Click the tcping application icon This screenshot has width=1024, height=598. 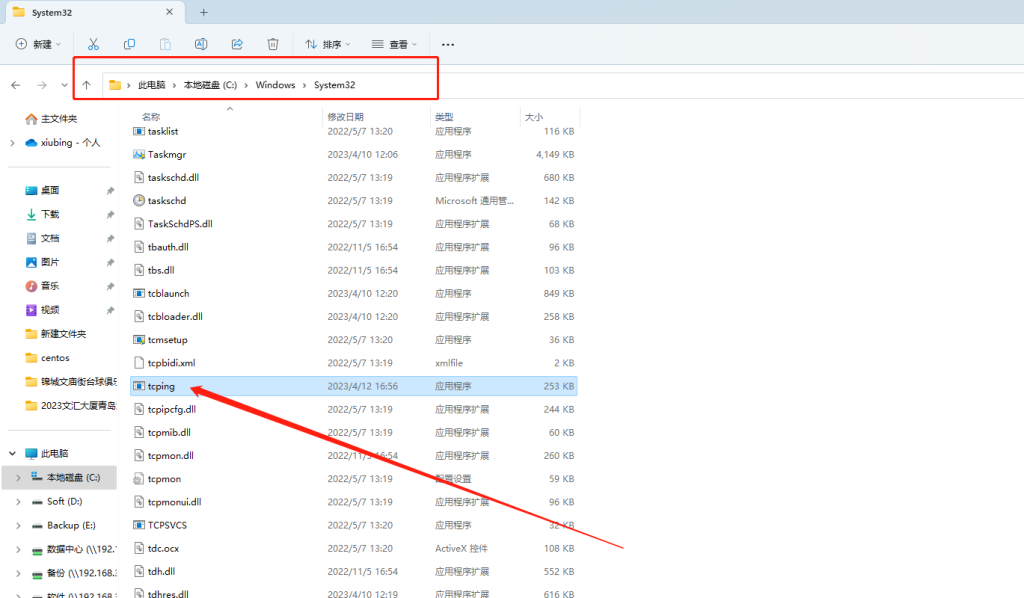pos(138,386)
